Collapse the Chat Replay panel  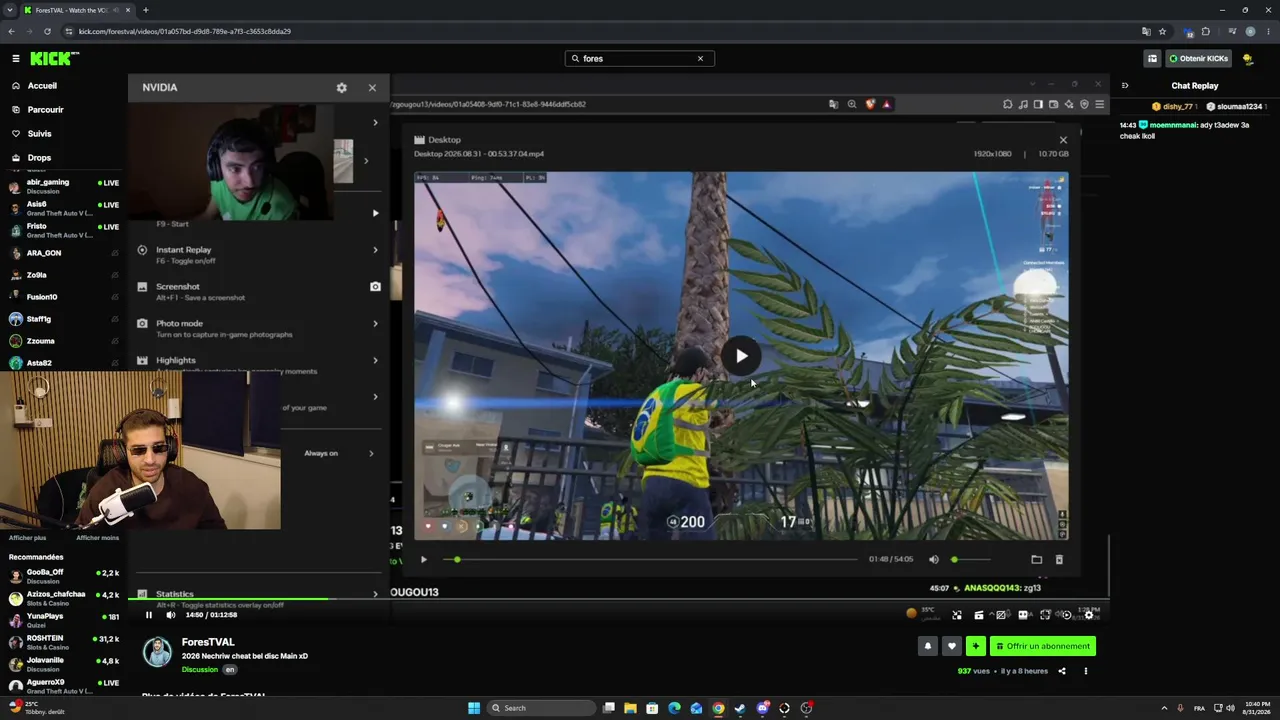coord(1125,86)
